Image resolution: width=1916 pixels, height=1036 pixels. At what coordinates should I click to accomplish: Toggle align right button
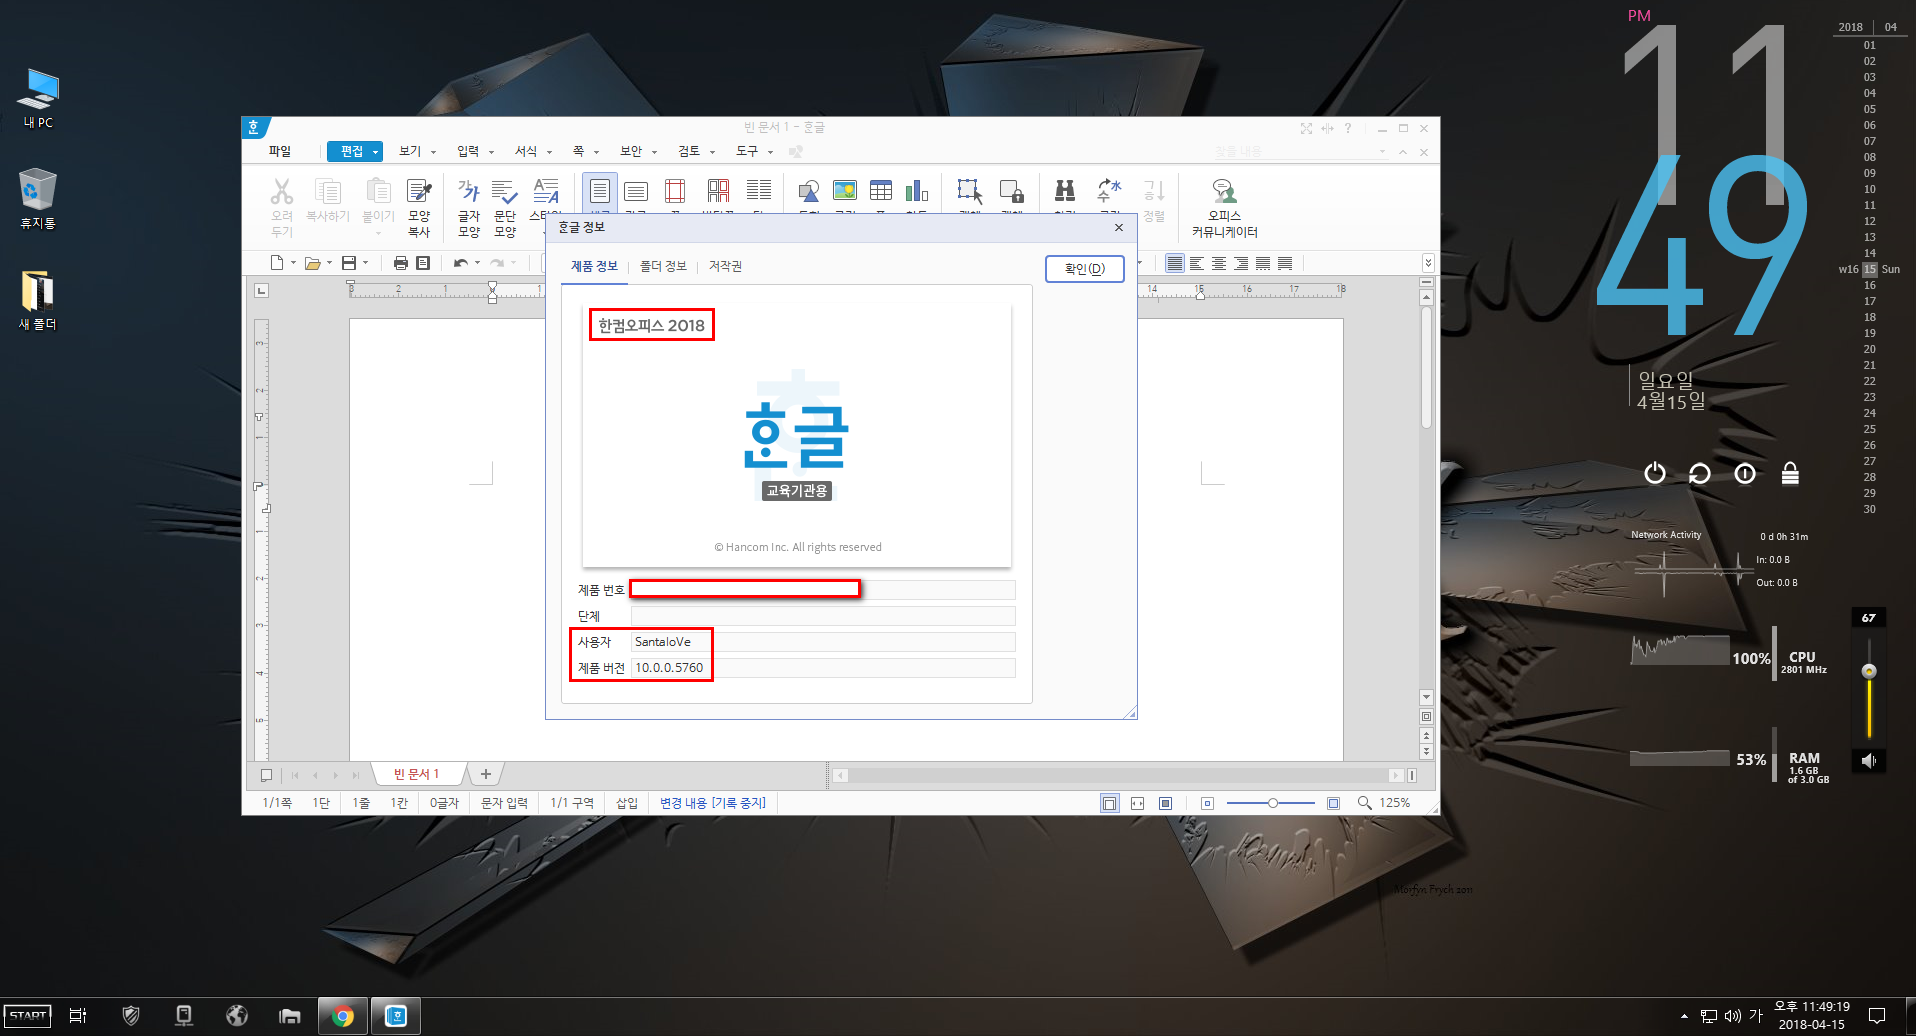(1241, 263)
